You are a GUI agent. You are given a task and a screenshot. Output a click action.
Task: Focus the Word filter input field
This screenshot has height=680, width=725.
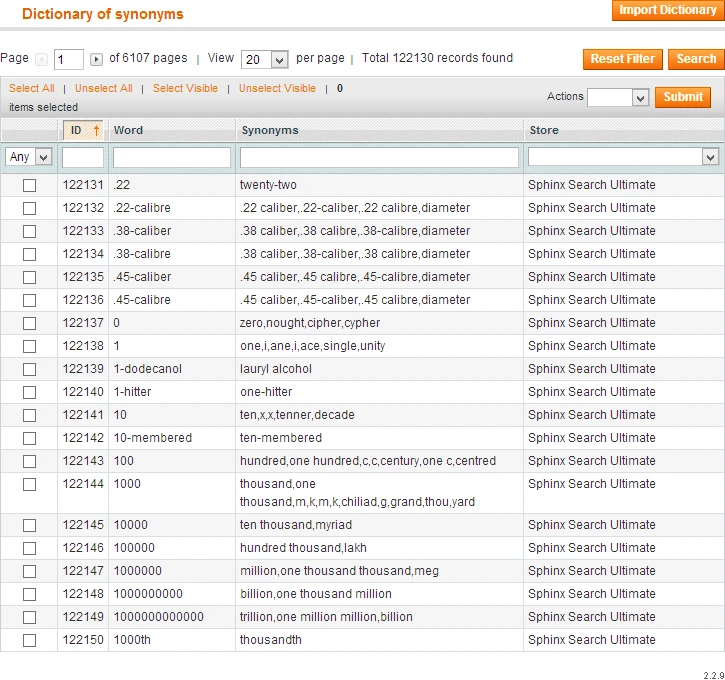172,157
